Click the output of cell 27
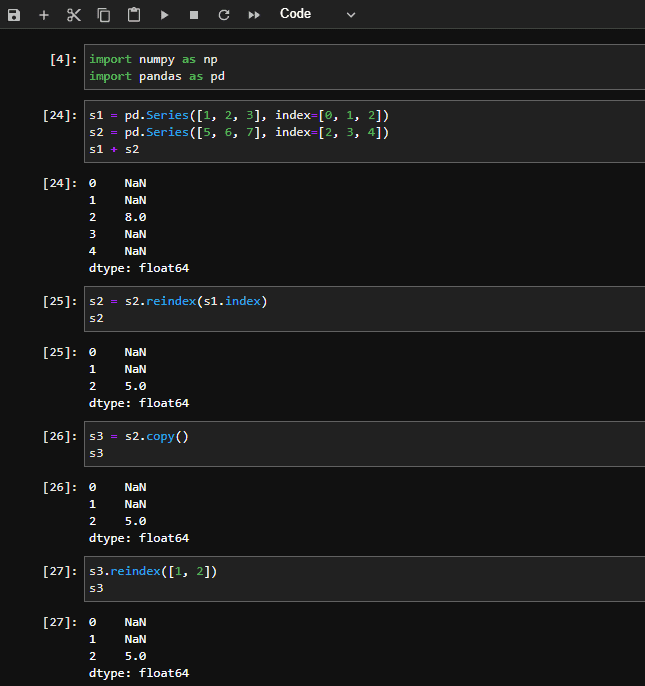This screenshot has width=645, height=686. (138, 647)
